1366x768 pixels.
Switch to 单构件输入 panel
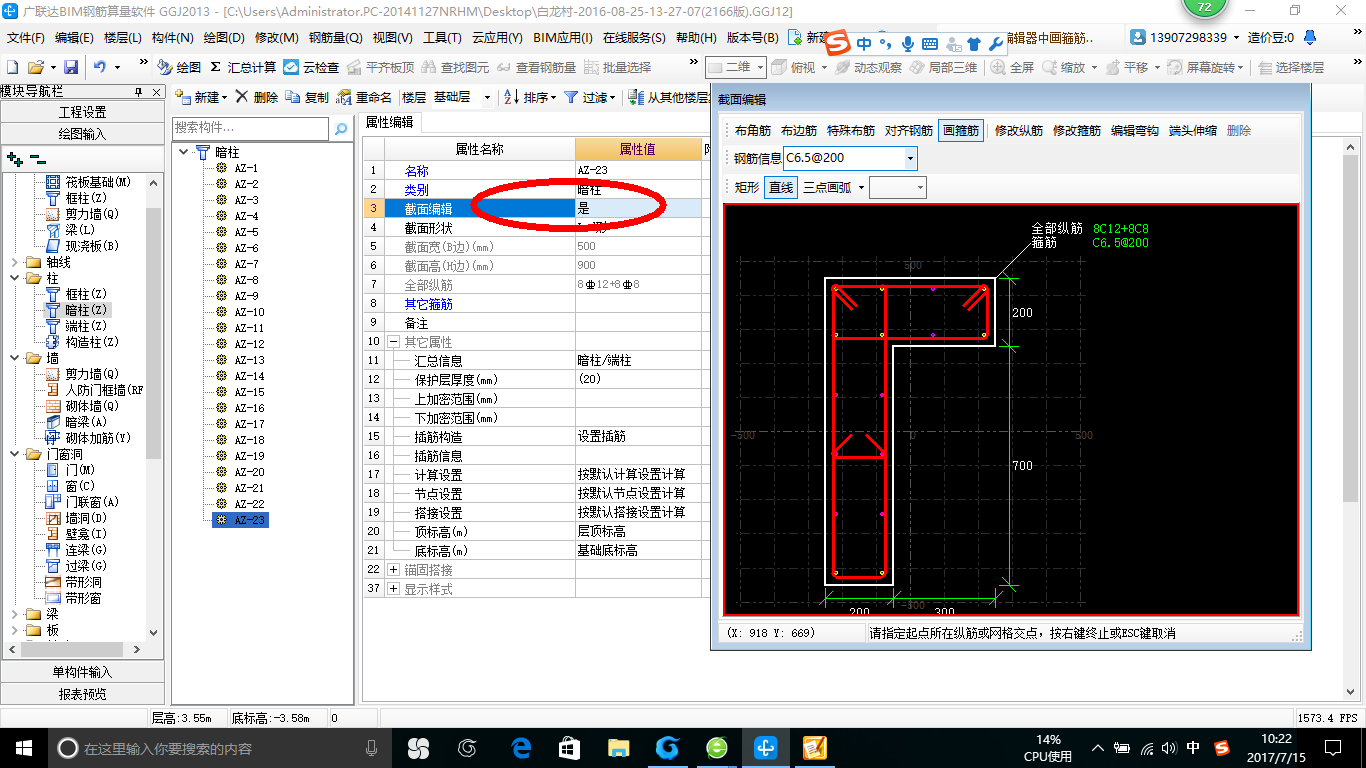(82, 672)
